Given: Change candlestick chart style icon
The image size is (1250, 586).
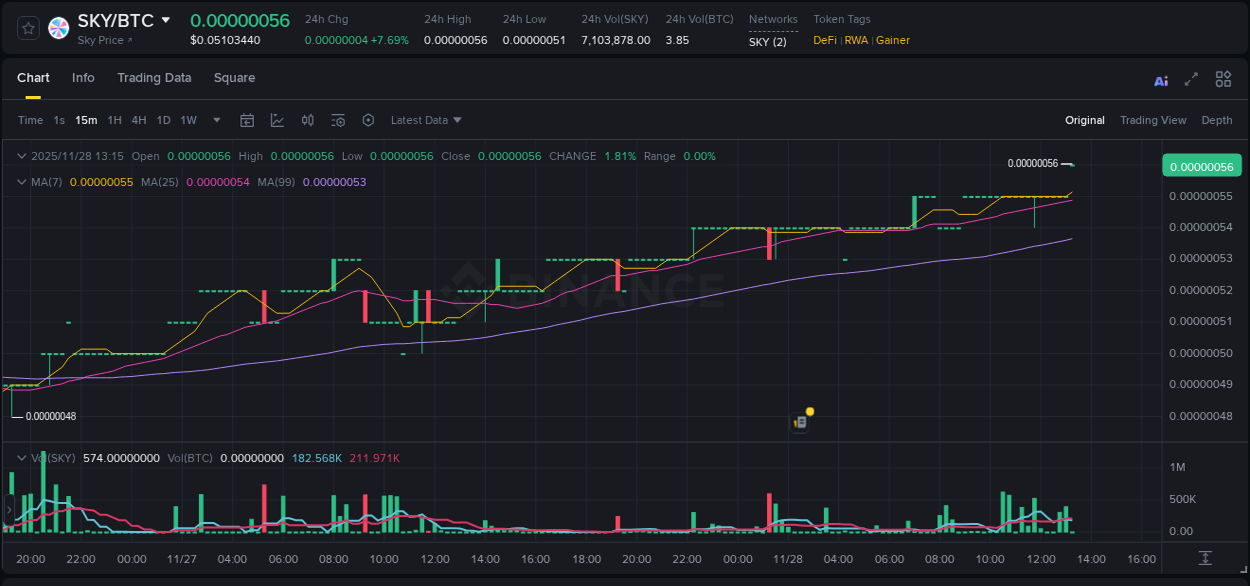Looking at the screenshot, I should pos(308,120).
